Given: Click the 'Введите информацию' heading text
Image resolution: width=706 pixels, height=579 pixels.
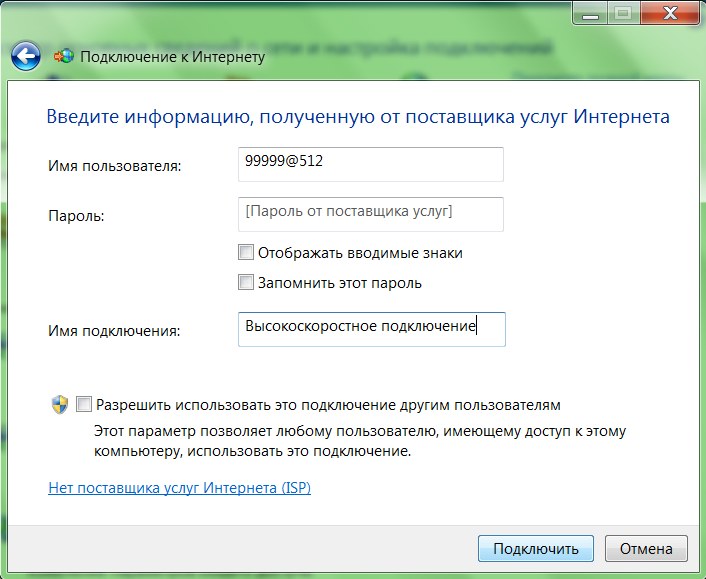Looking at the screenshot, I should click(358, 117).
